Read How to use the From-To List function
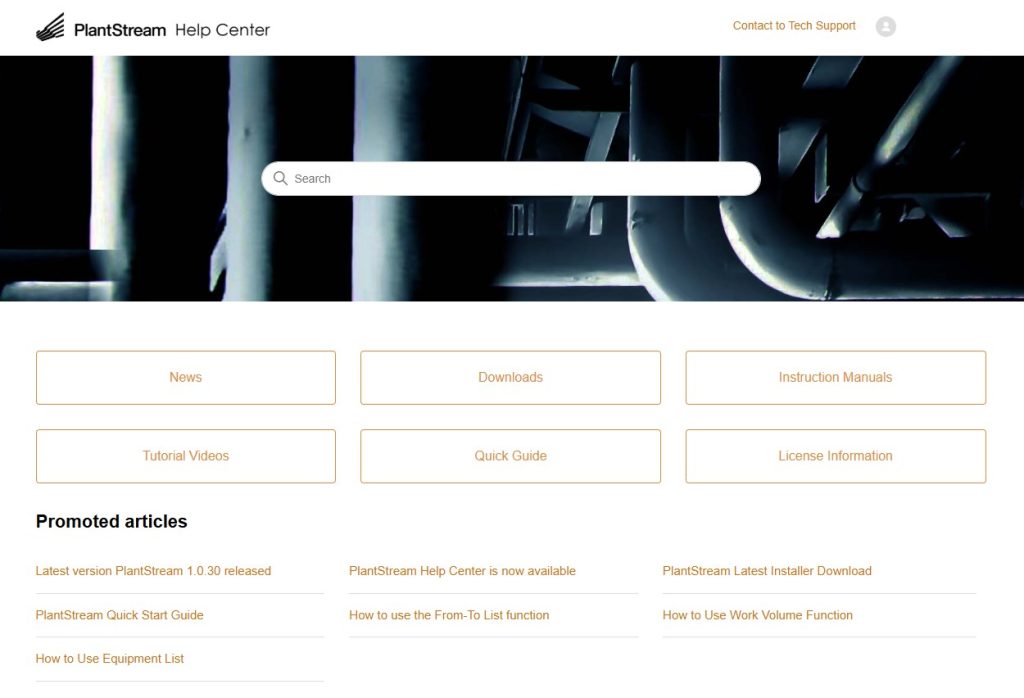Screen dimensions: 1024x698 [x=449, y=615]
